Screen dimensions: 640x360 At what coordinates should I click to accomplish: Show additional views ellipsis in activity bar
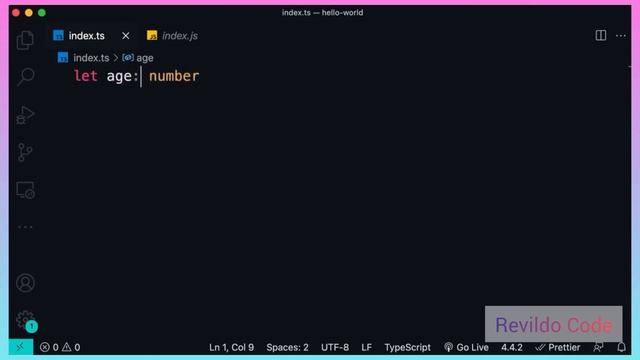point(25,227)
